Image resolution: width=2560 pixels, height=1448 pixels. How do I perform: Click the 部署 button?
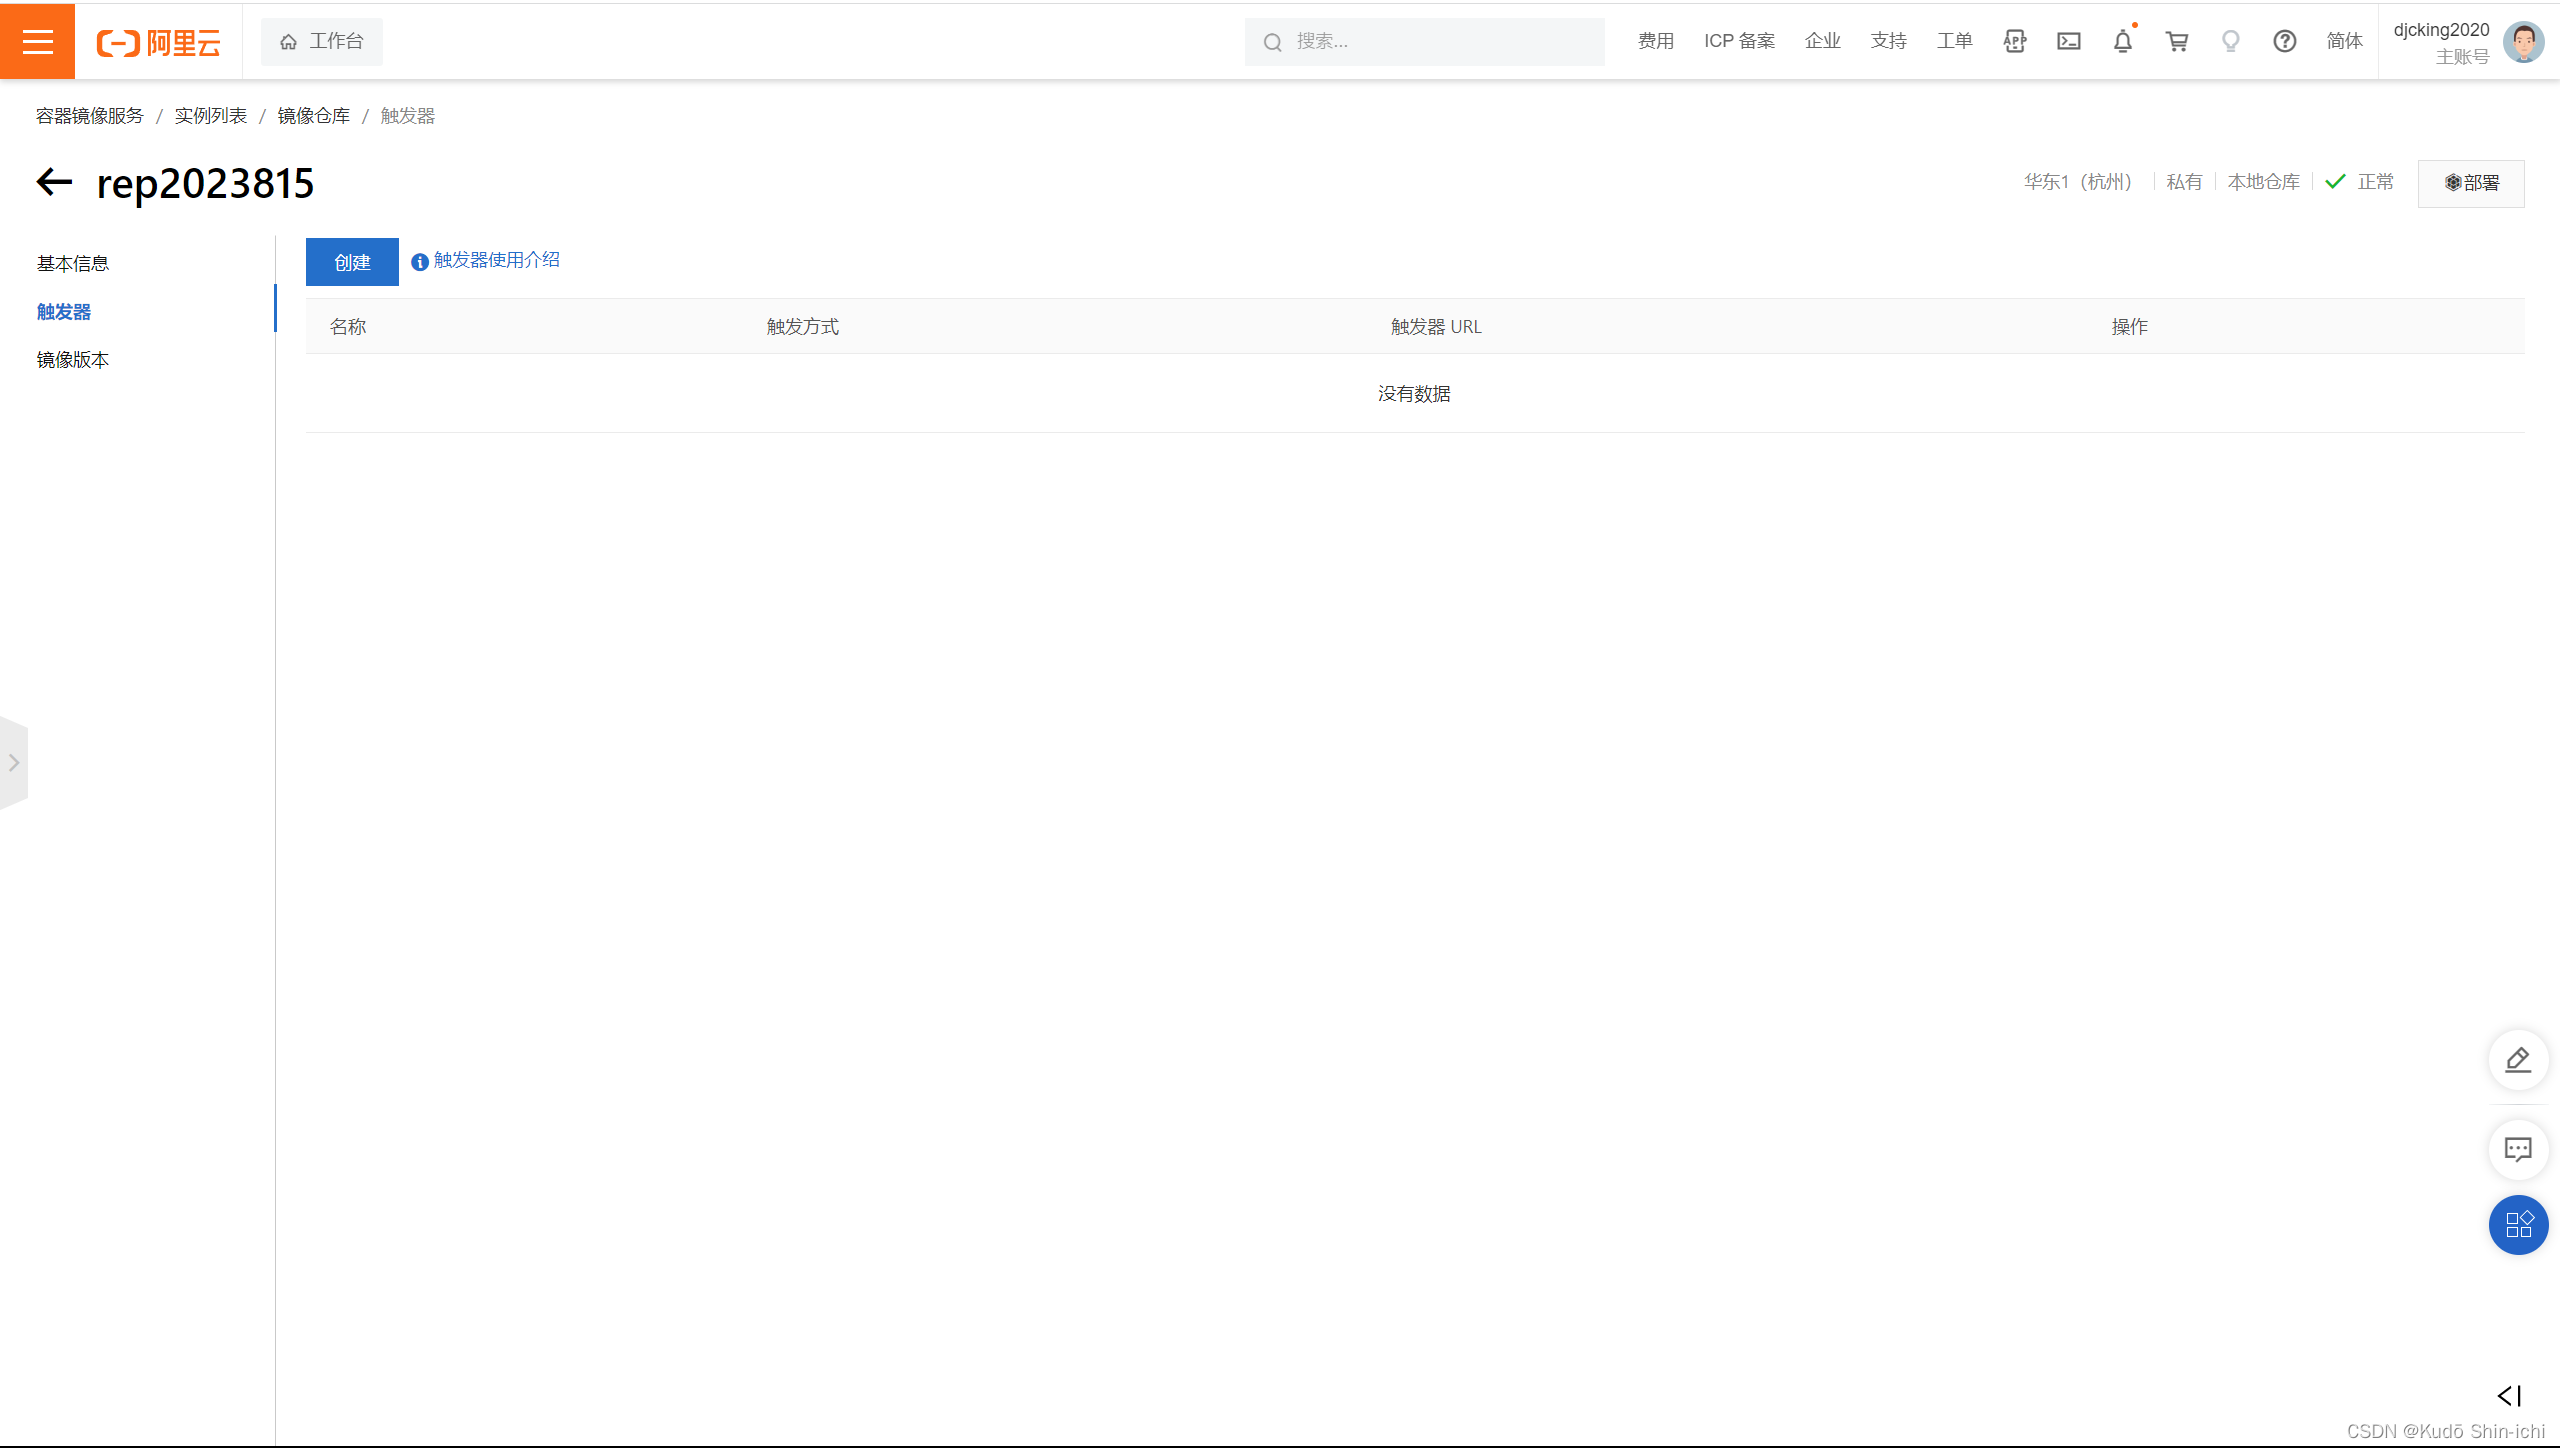pyautogui.click(x=2470, y=183)
